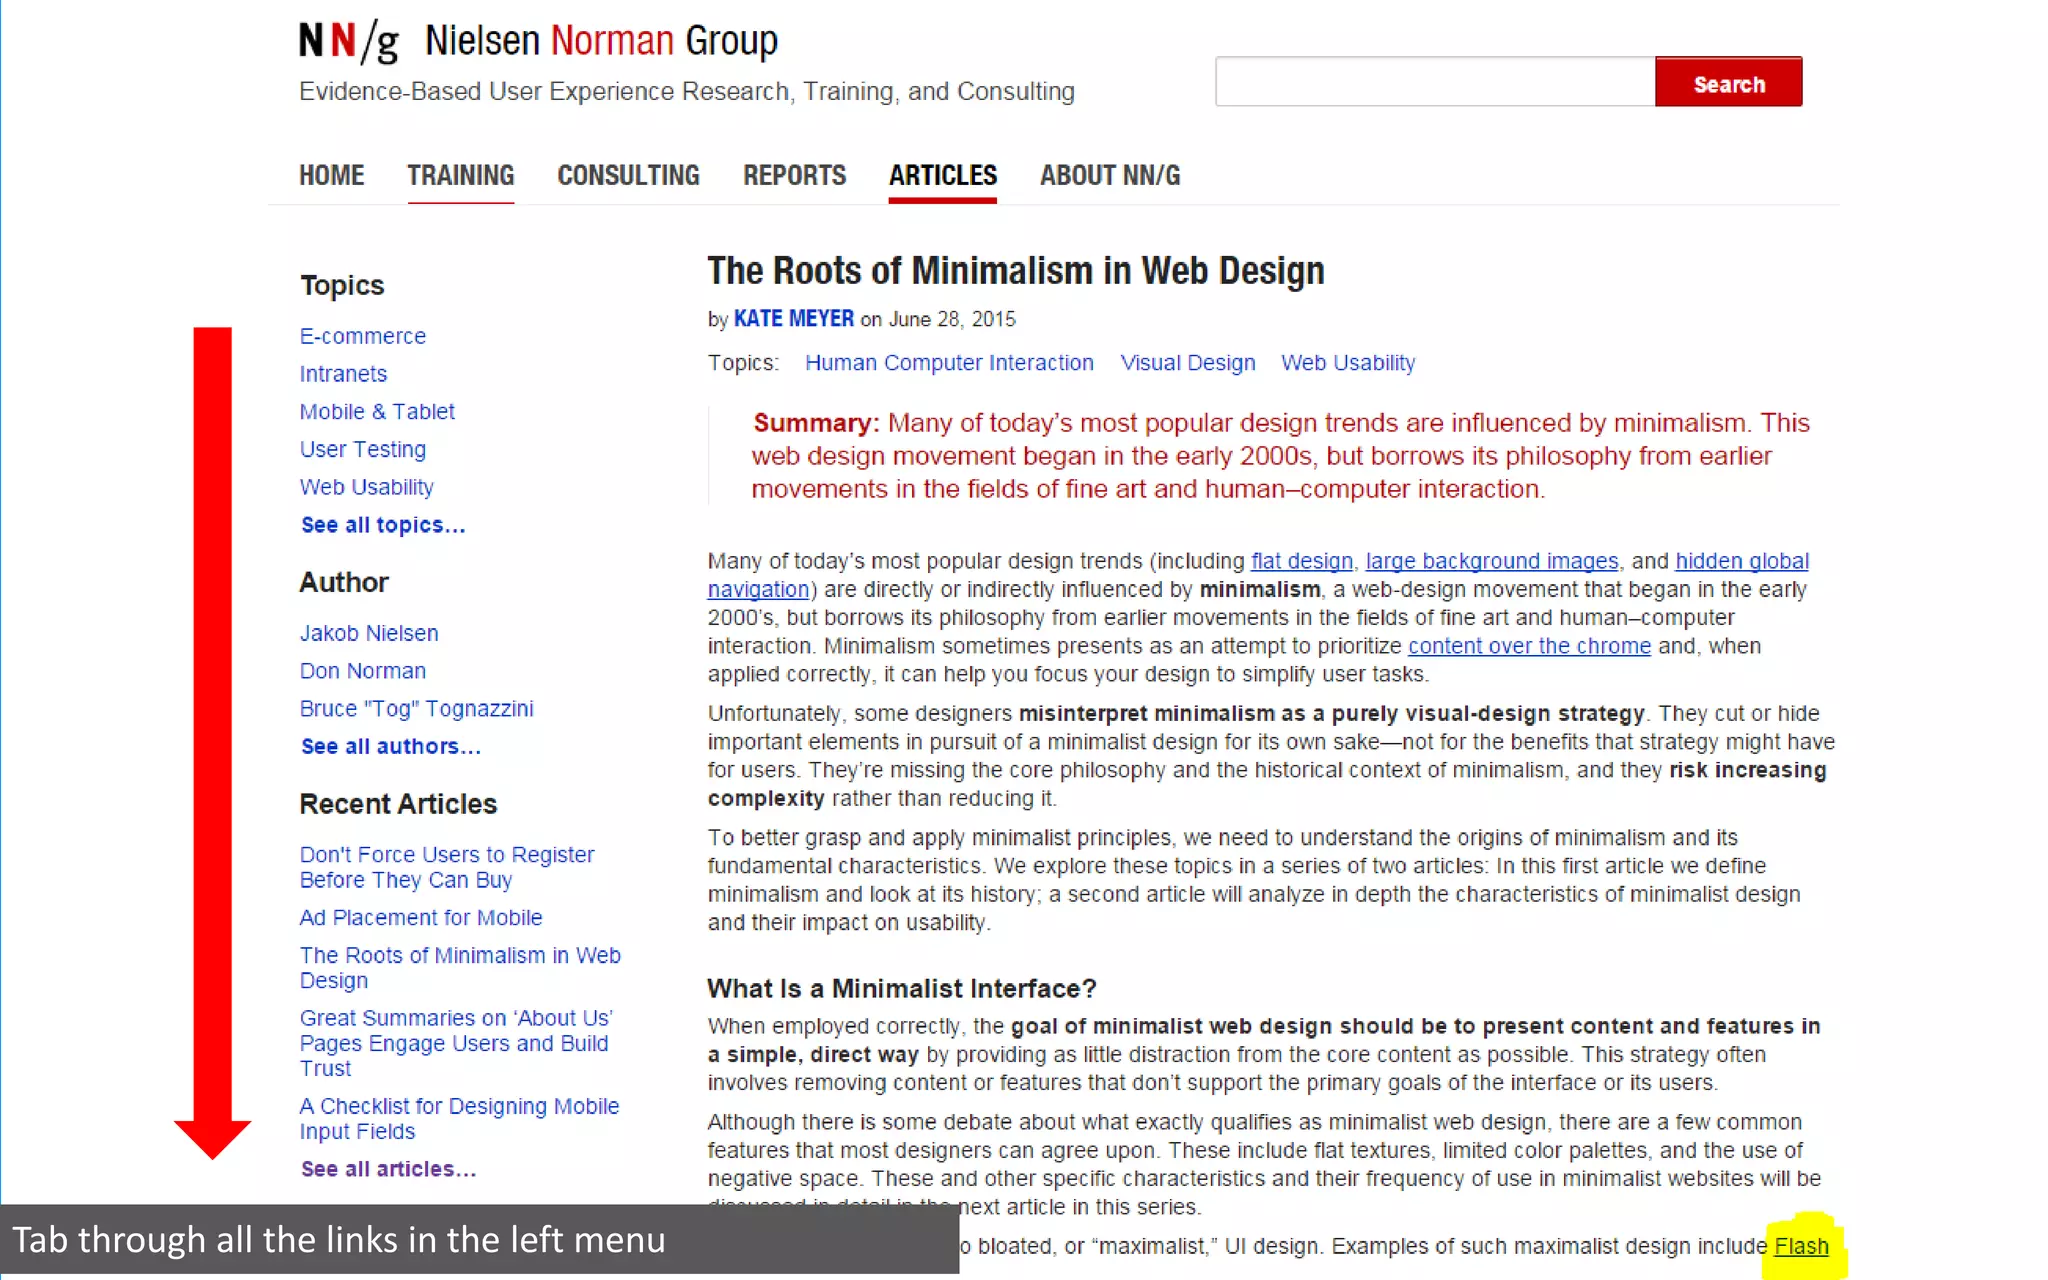Expand See all articles link
This screenshot has width=2048, height=1280.
coord(388,1169)
